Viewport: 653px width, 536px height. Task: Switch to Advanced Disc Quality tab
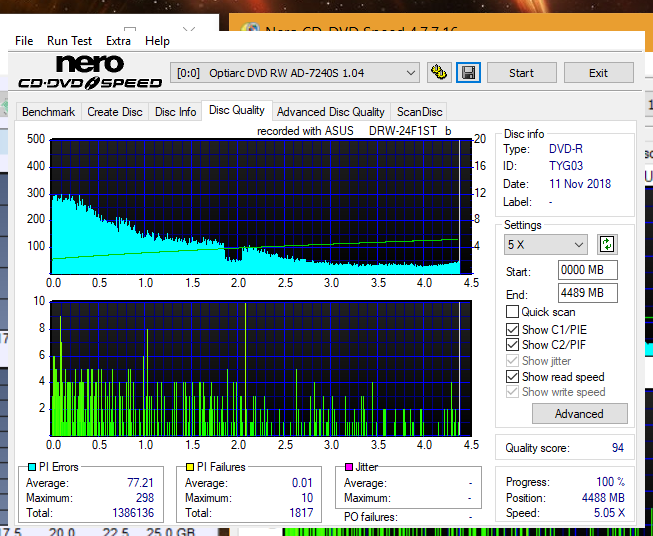pos(331,112)
